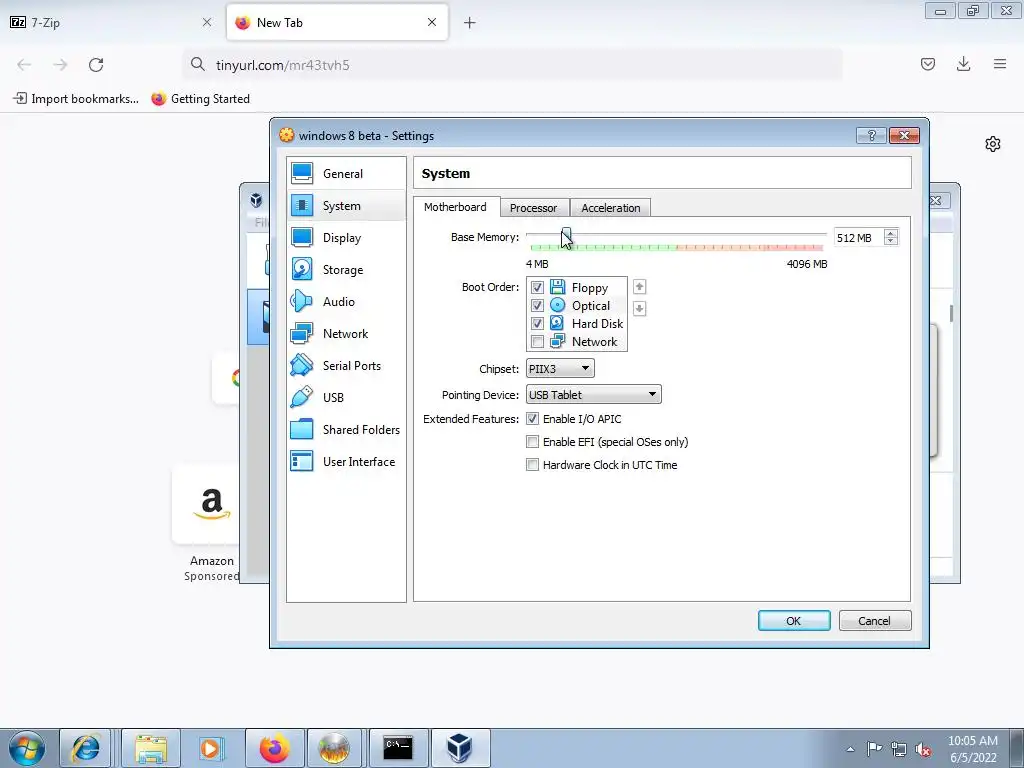Switch to the Acceleration tab
The image size is (1024, 768).
[x=611, y=208]
